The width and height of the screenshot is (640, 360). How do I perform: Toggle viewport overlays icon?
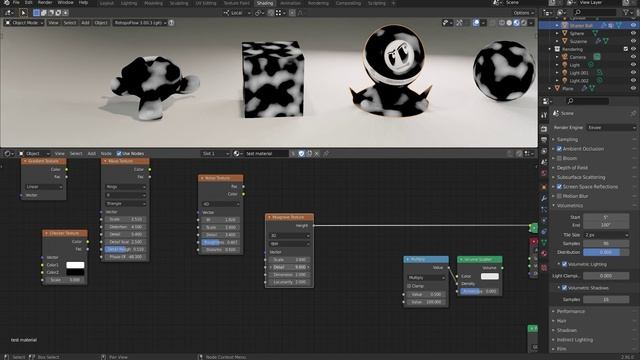[x=476, y=23]
